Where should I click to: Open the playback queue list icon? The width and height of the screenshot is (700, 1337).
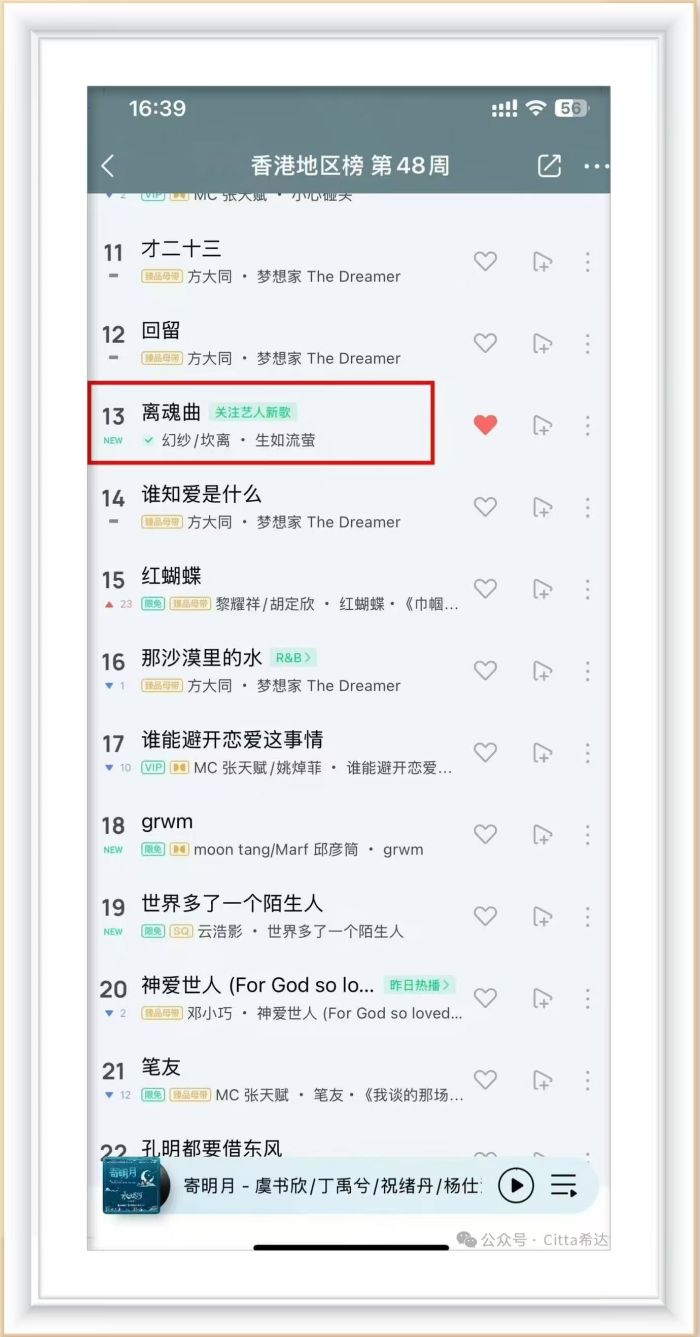point(564,1186)
